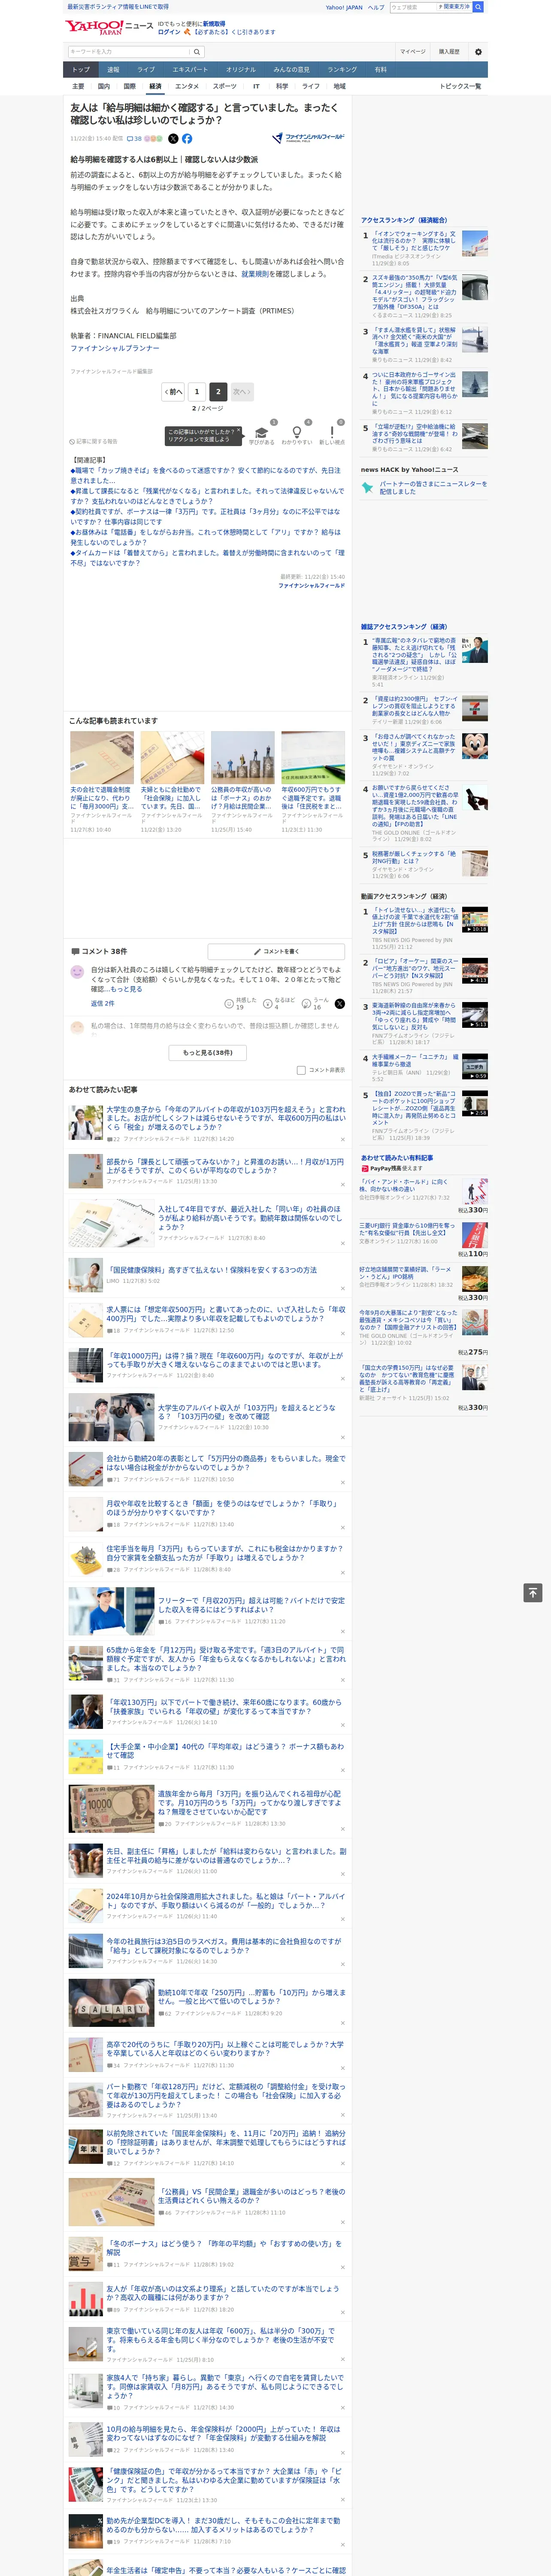The height and width of the screenshot is (2576, 551).
Task: Open the 購入履歴 link
Action: coord(449,51)
